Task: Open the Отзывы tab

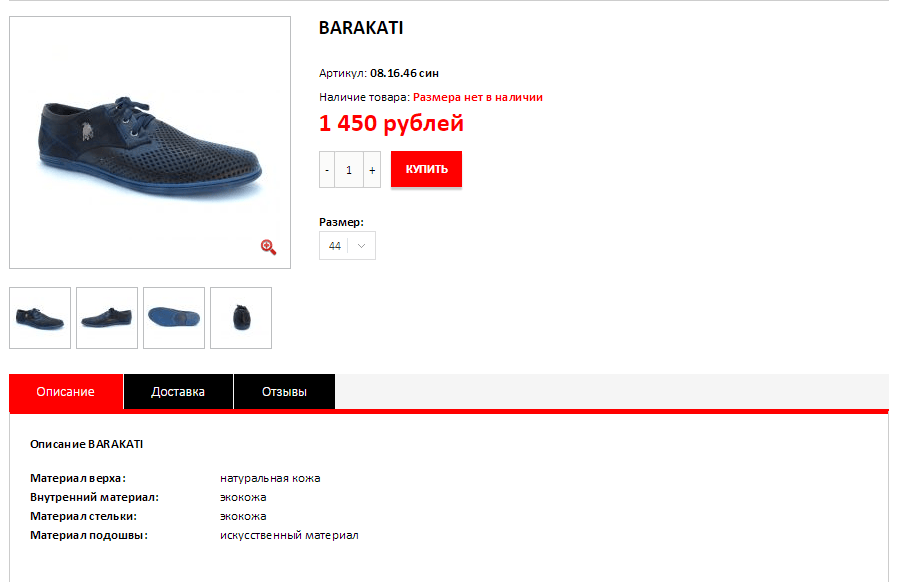Action: point(285,392)
